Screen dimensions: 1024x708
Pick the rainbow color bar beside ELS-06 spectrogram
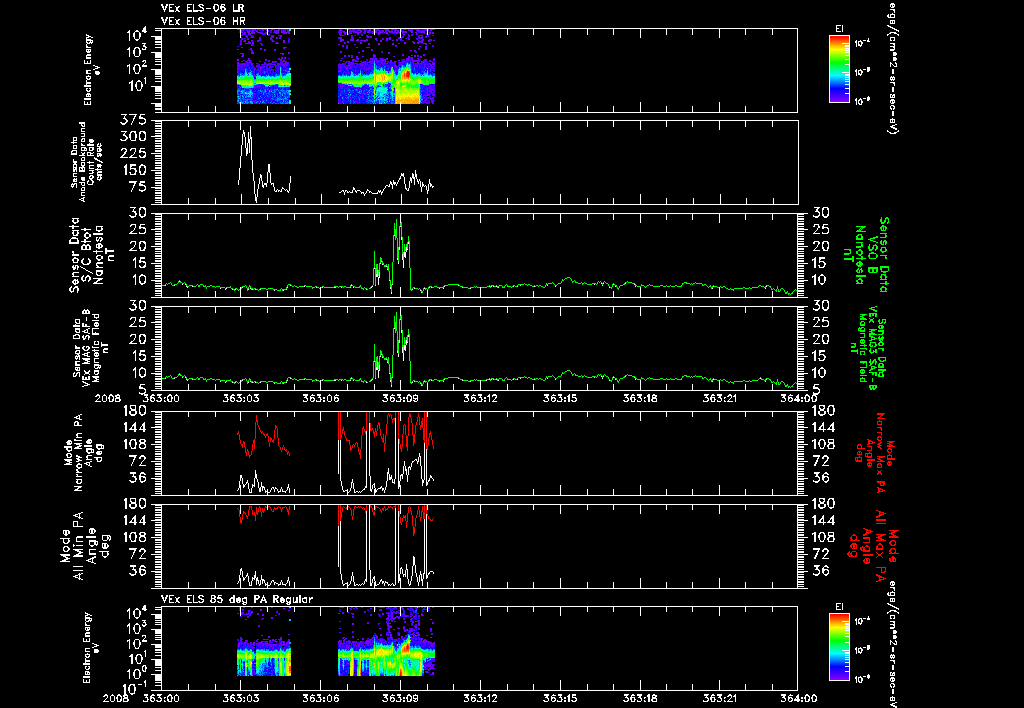pos(839,69)
